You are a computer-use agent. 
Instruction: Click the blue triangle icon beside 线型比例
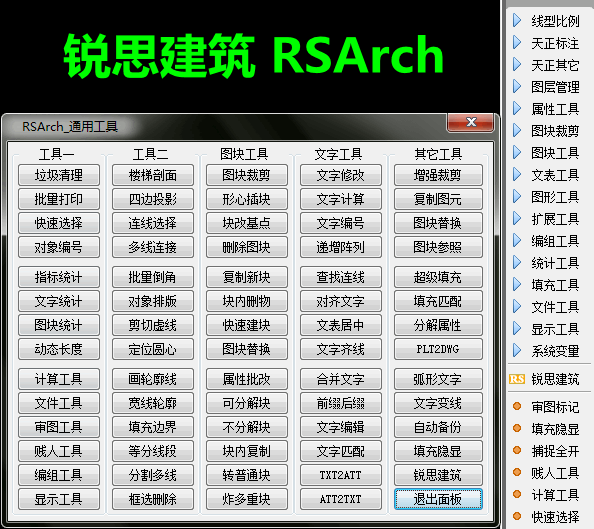point(517,20)
